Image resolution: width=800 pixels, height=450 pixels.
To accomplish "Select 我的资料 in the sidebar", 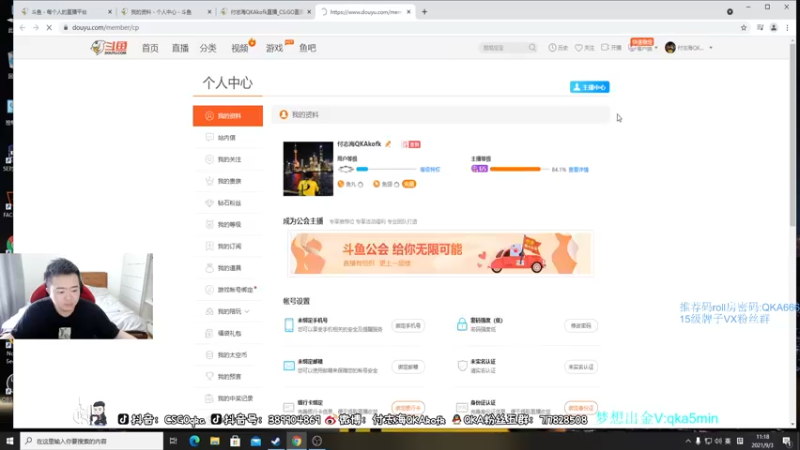I will [x=228, y=116].
